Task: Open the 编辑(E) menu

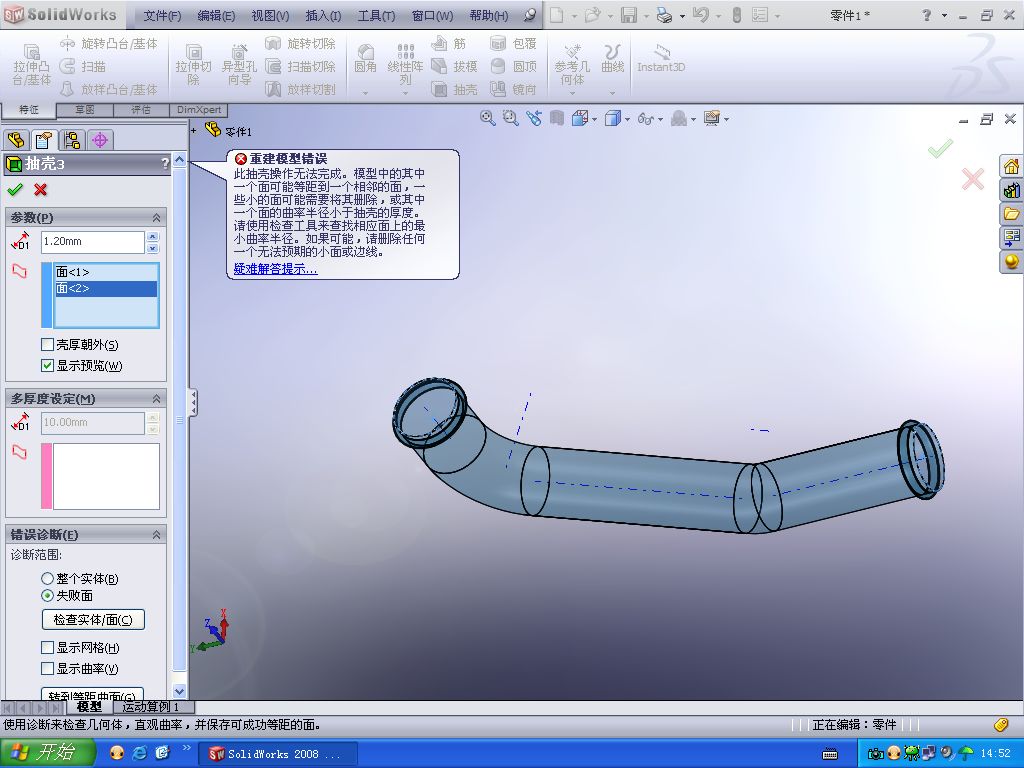Action: point(216,15)
